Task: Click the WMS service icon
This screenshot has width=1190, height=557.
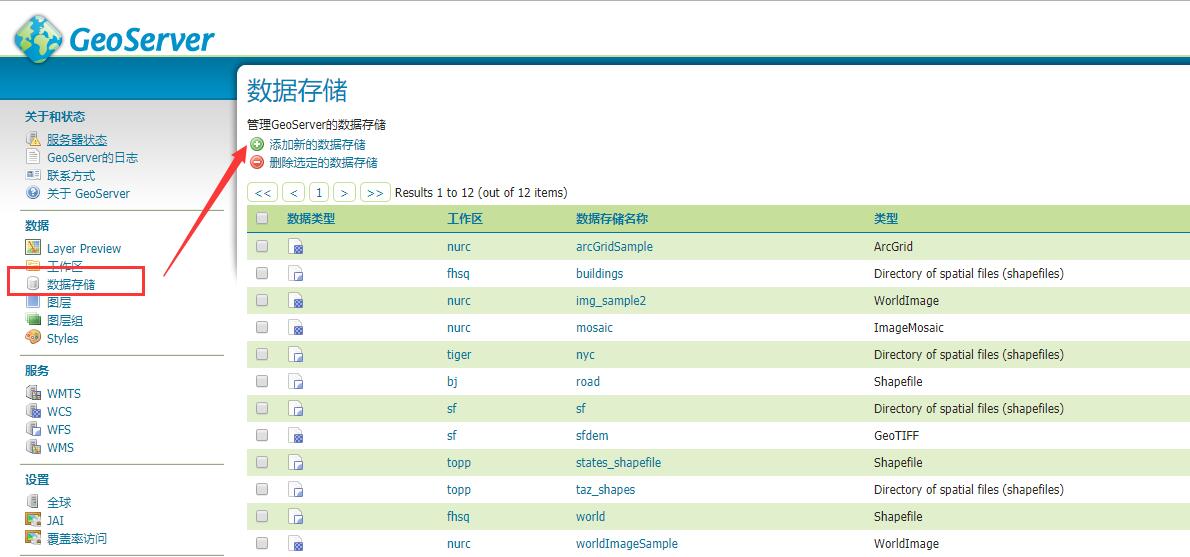Action: [x=33, y=447]
